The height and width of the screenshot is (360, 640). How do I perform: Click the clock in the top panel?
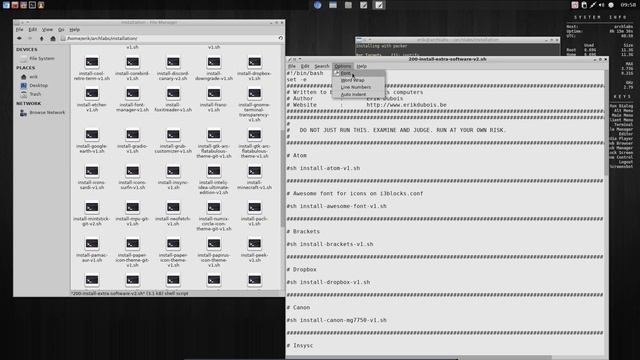(x=628, y=5)
